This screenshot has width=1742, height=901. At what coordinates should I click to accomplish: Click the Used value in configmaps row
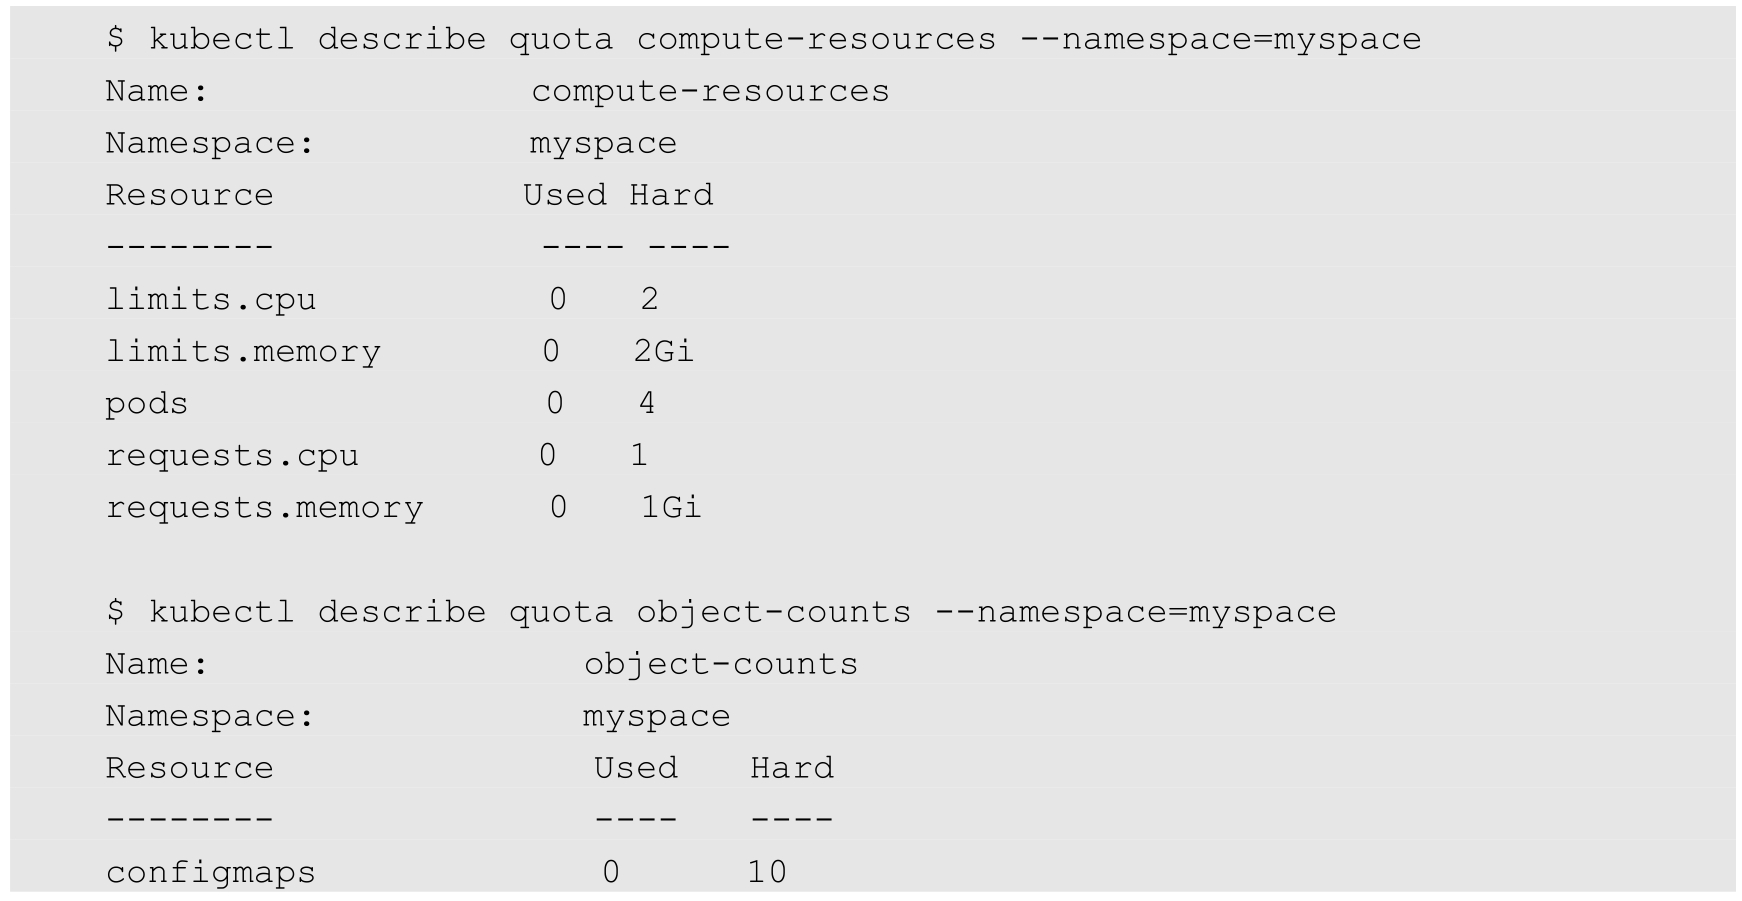click(x=611, y=872)
